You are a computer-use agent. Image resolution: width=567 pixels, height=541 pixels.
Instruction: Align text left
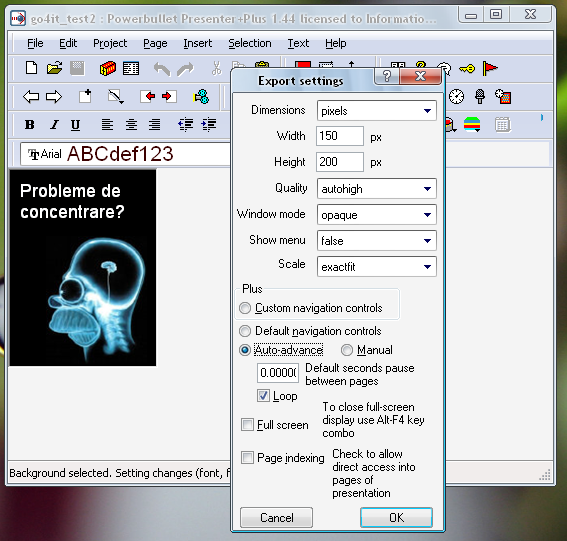[107, 125]
